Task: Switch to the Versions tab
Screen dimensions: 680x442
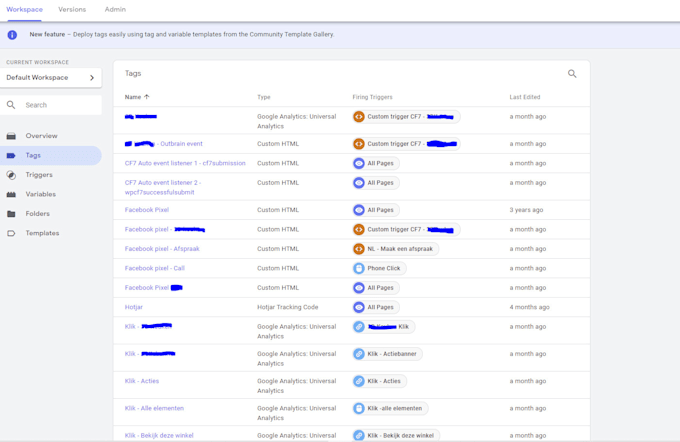Action: (x=72, y=9)
